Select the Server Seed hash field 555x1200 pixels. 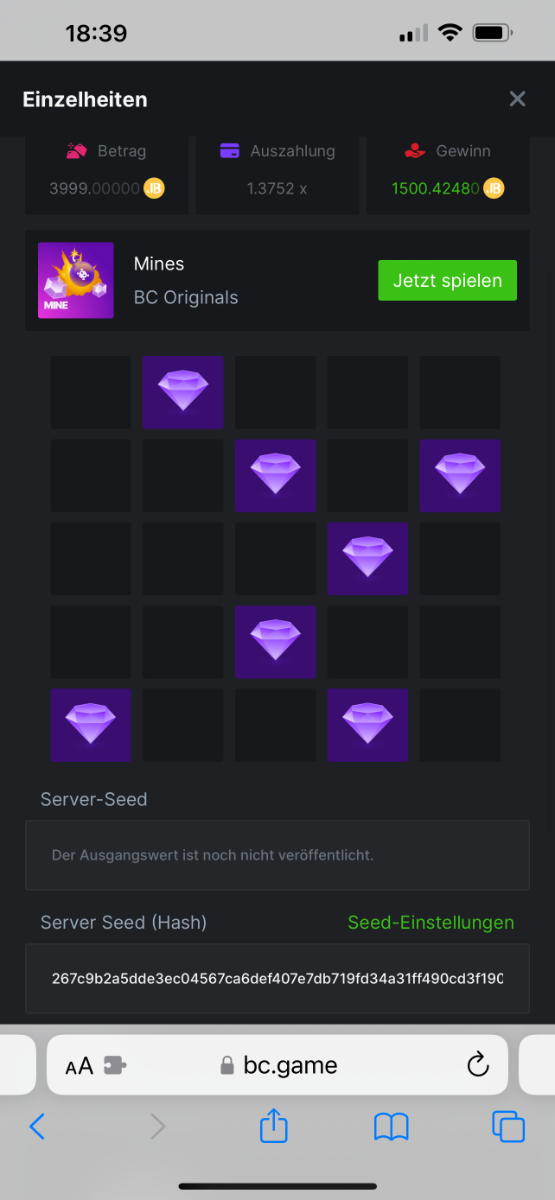277,978
